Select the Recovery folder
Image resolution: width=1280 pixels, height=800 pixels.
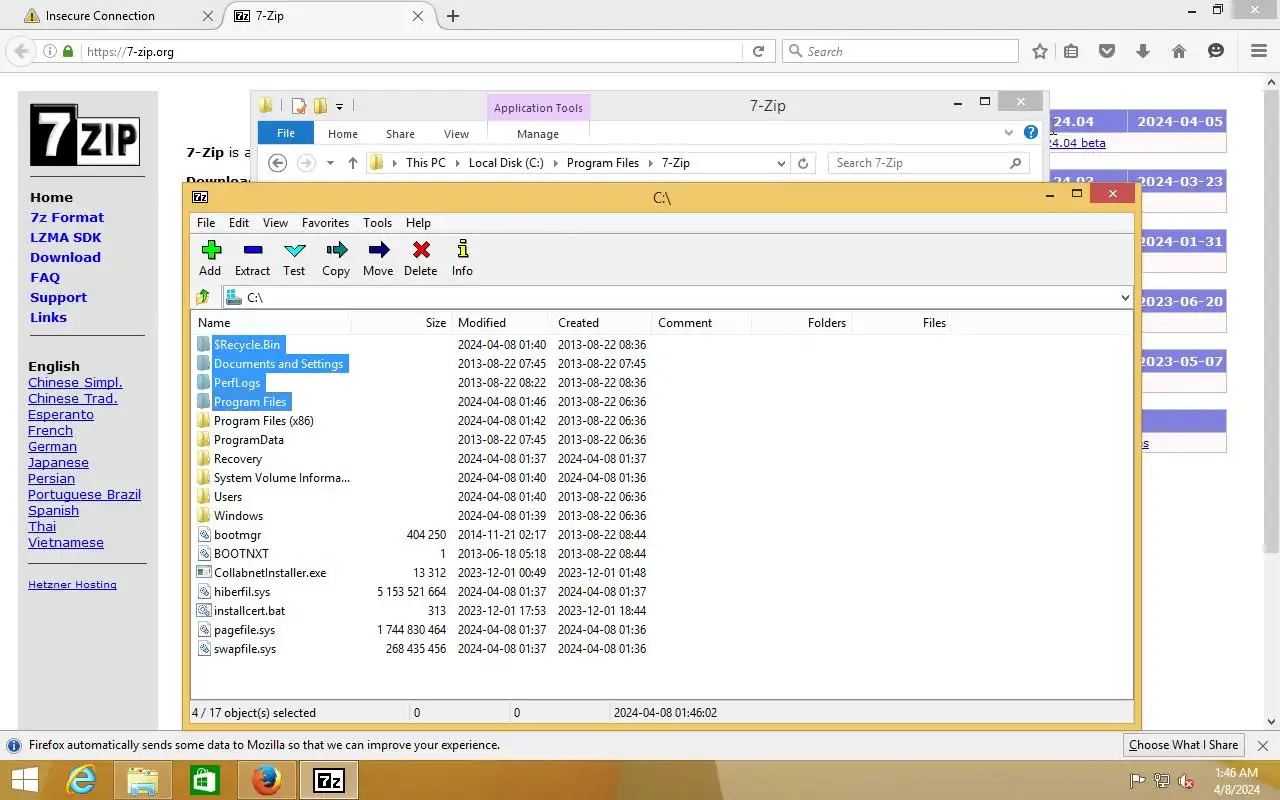[238, 459]
